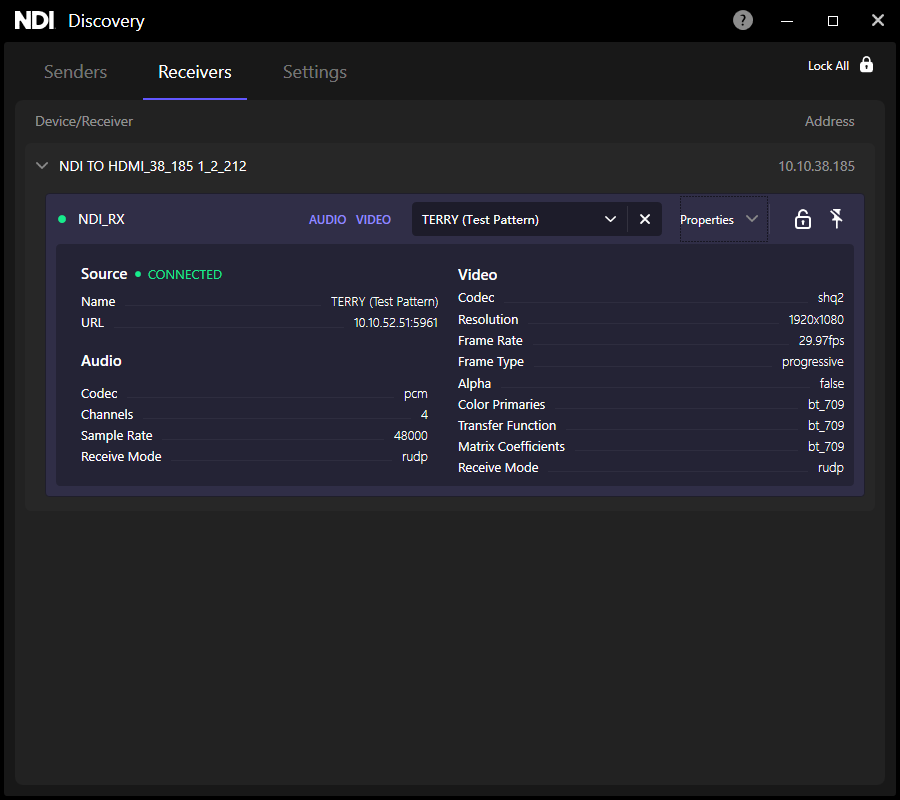
Task: Toggle the AUDIO stream for NDI_RX
Action: [327, 219]
